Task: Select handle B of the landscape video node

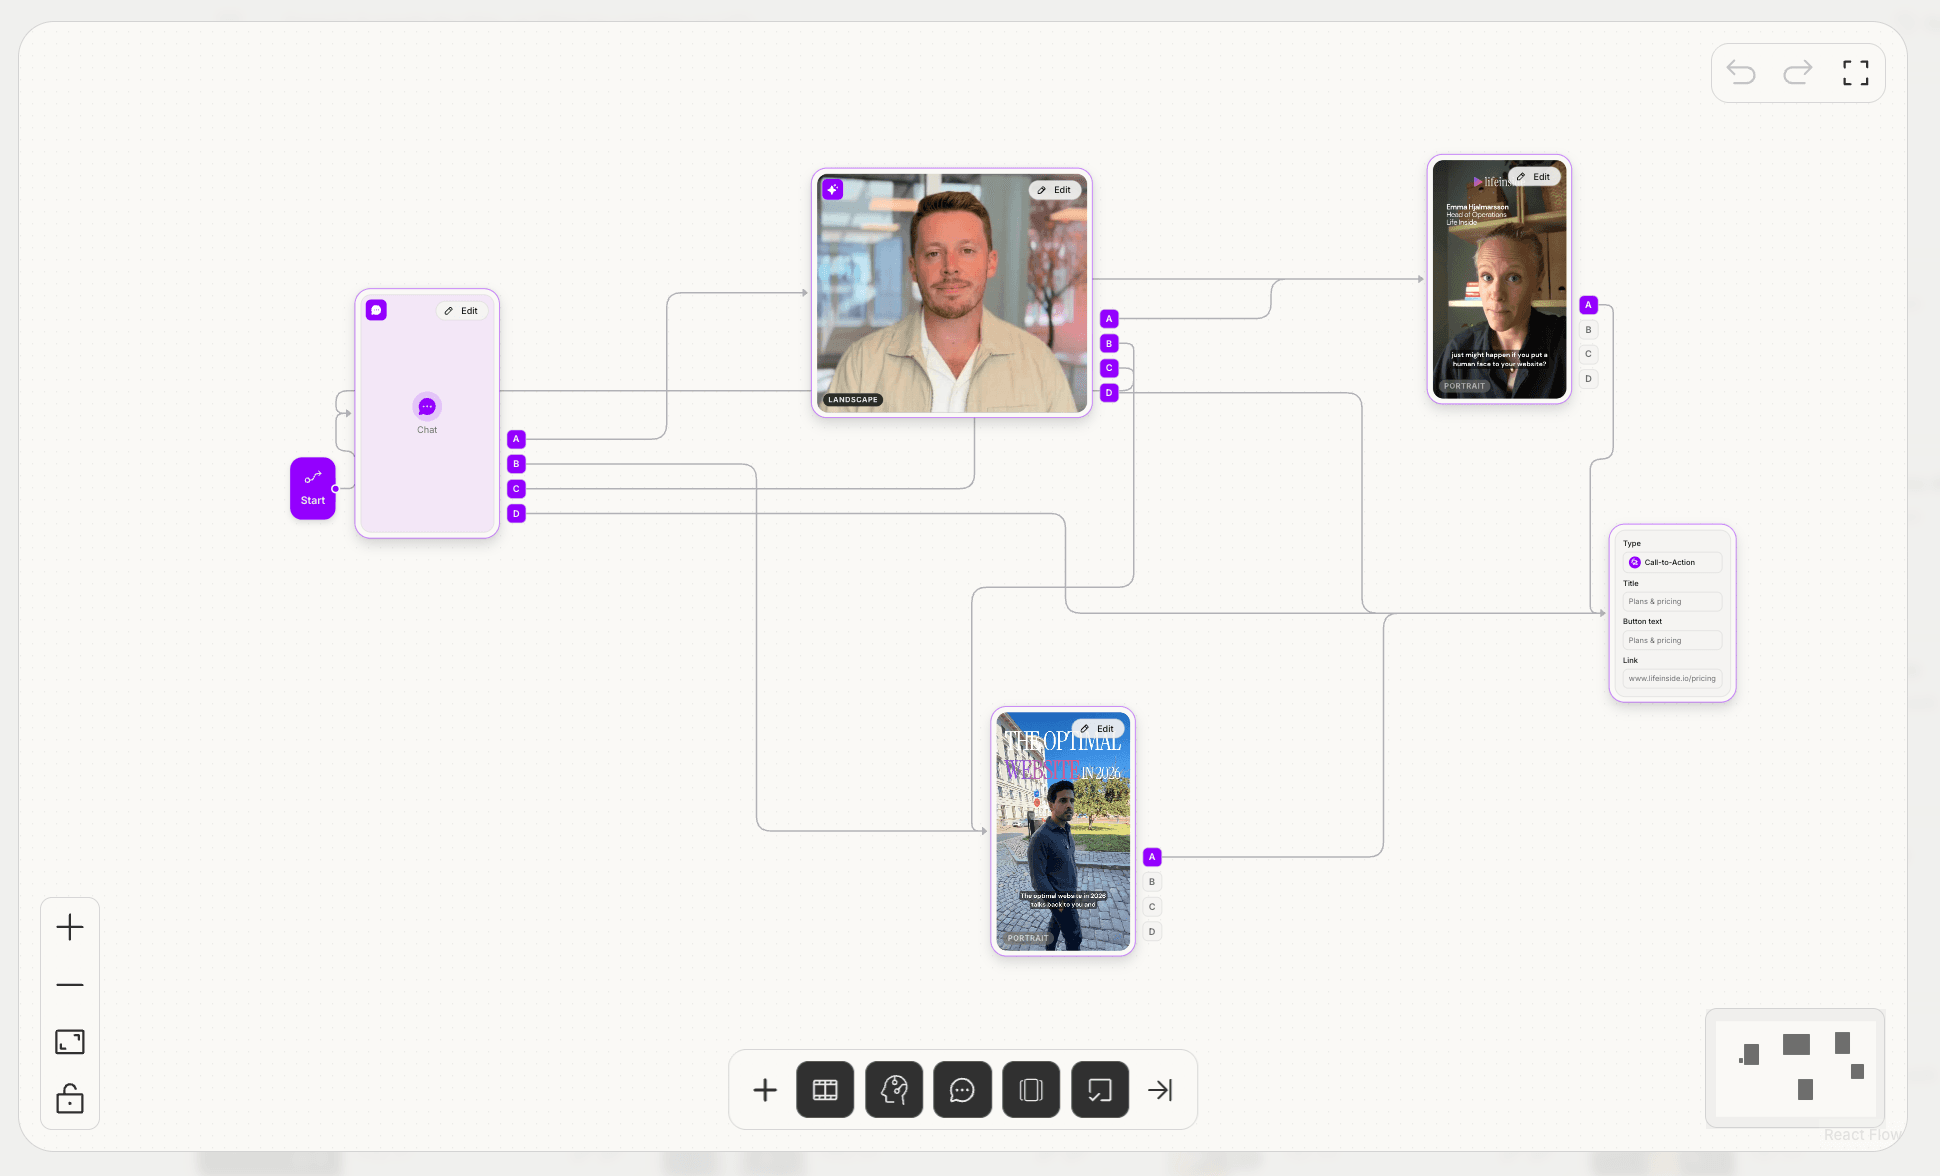Action: tap(1109, 344)
